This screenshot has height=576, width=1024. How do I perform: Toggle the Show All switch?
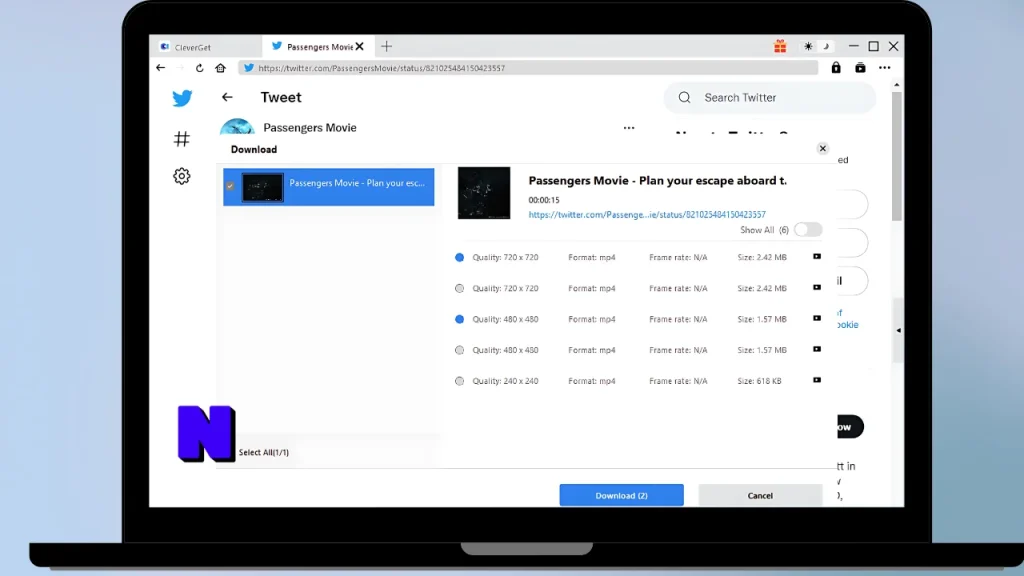point(808,230)
